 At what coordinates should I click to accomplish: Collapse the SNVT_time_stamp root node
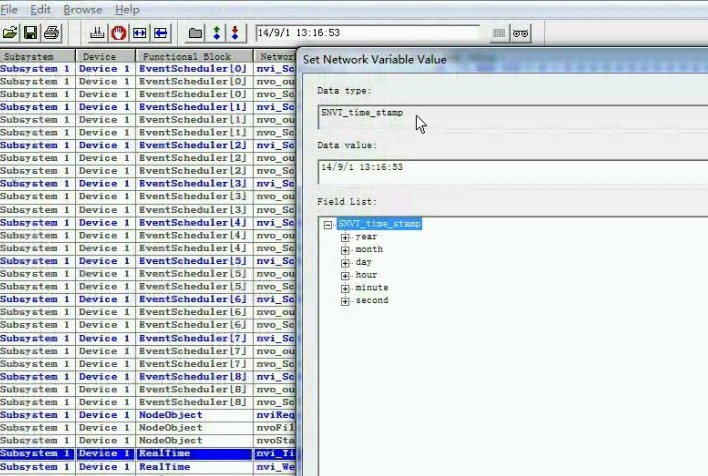point(328,224)
